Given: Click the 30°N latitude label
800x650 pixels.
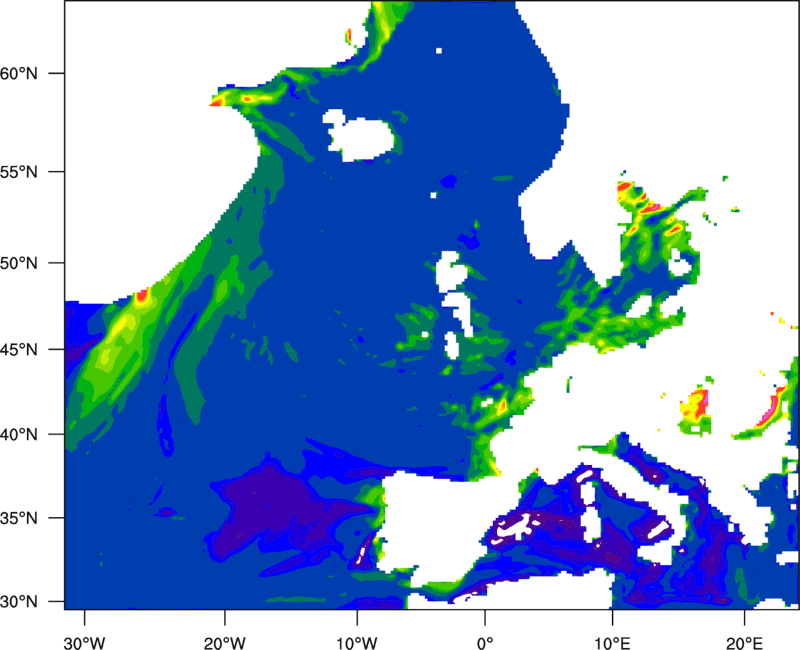Looking at the screenshot, I should pyautogui.click(x=19, y=602).
